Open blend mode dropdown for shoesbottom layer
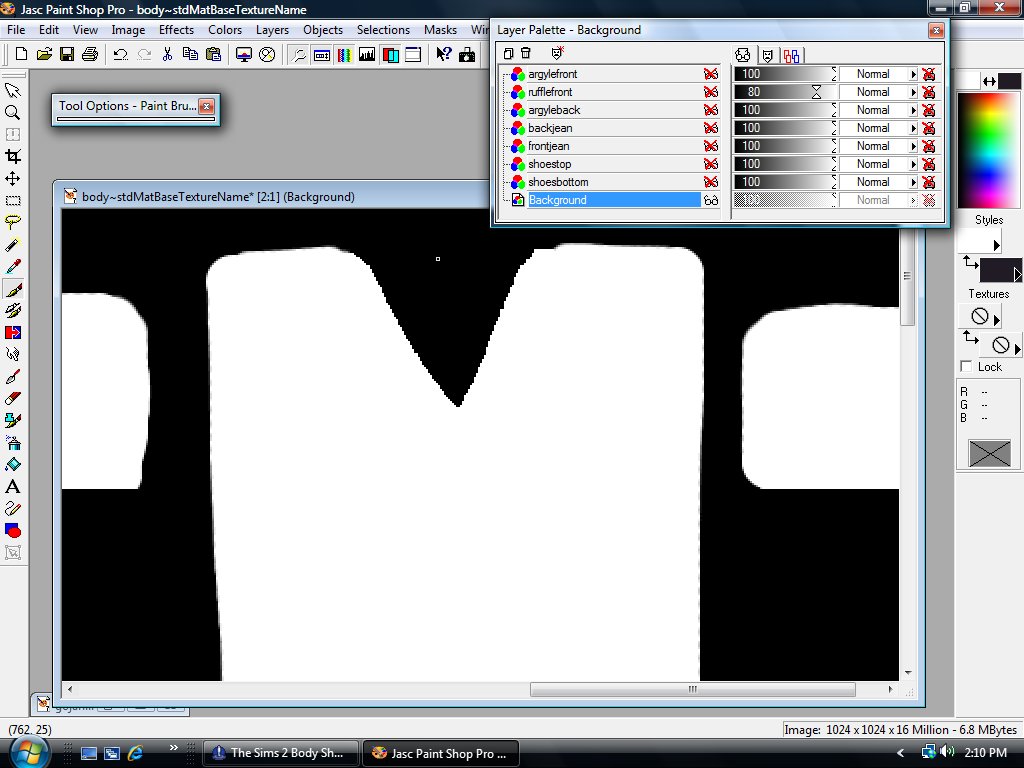The image size is (1024, 768). pyautogui.click(x=914, y=182)
